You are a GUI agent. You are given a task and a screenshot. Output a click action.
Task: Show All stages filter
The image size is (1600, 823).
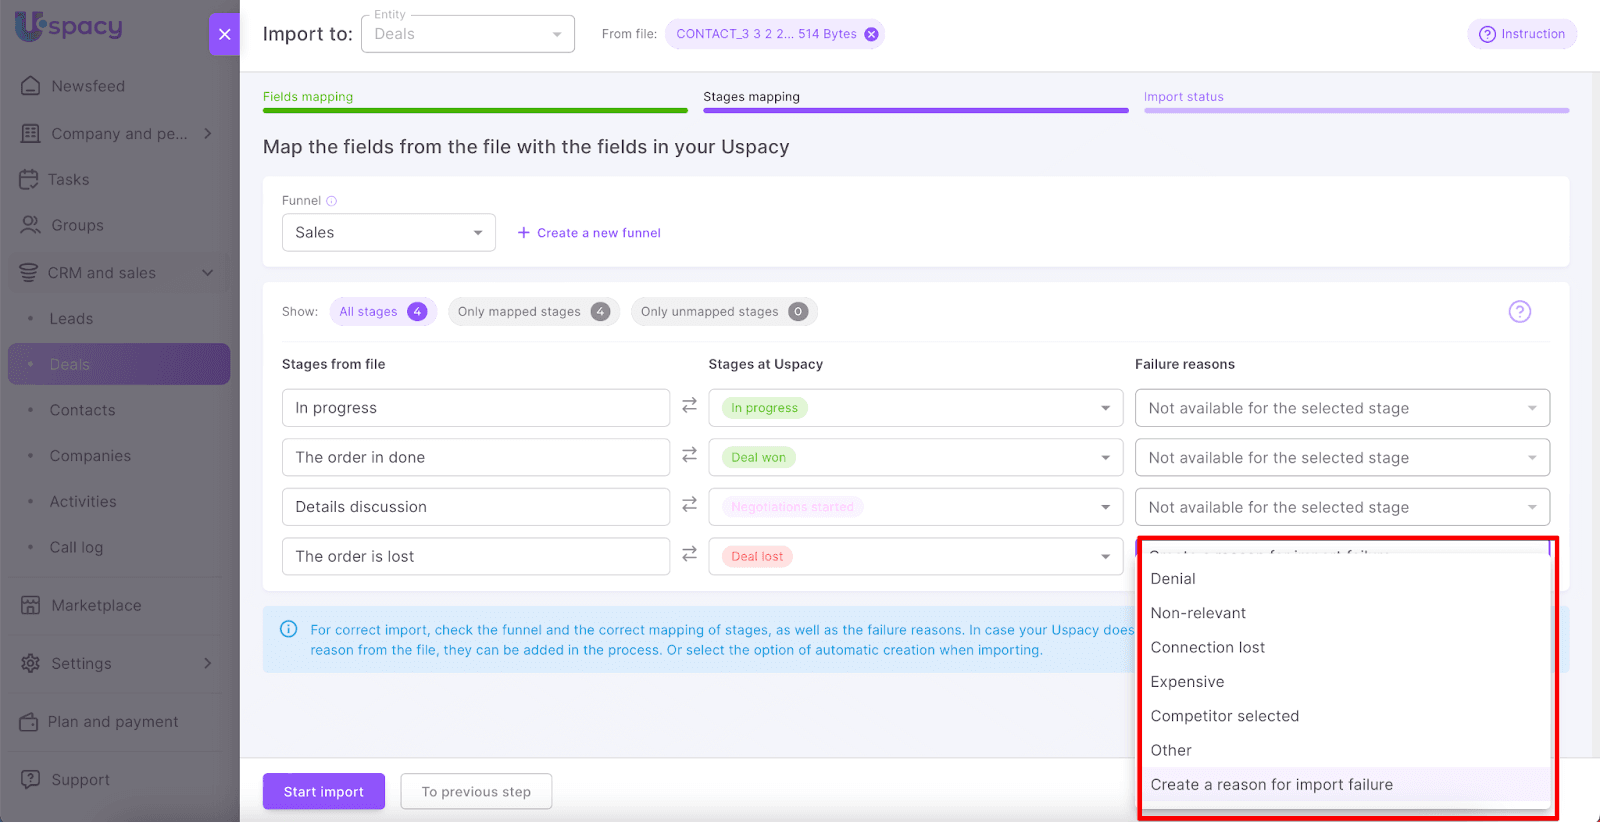(x=382, y=312)
